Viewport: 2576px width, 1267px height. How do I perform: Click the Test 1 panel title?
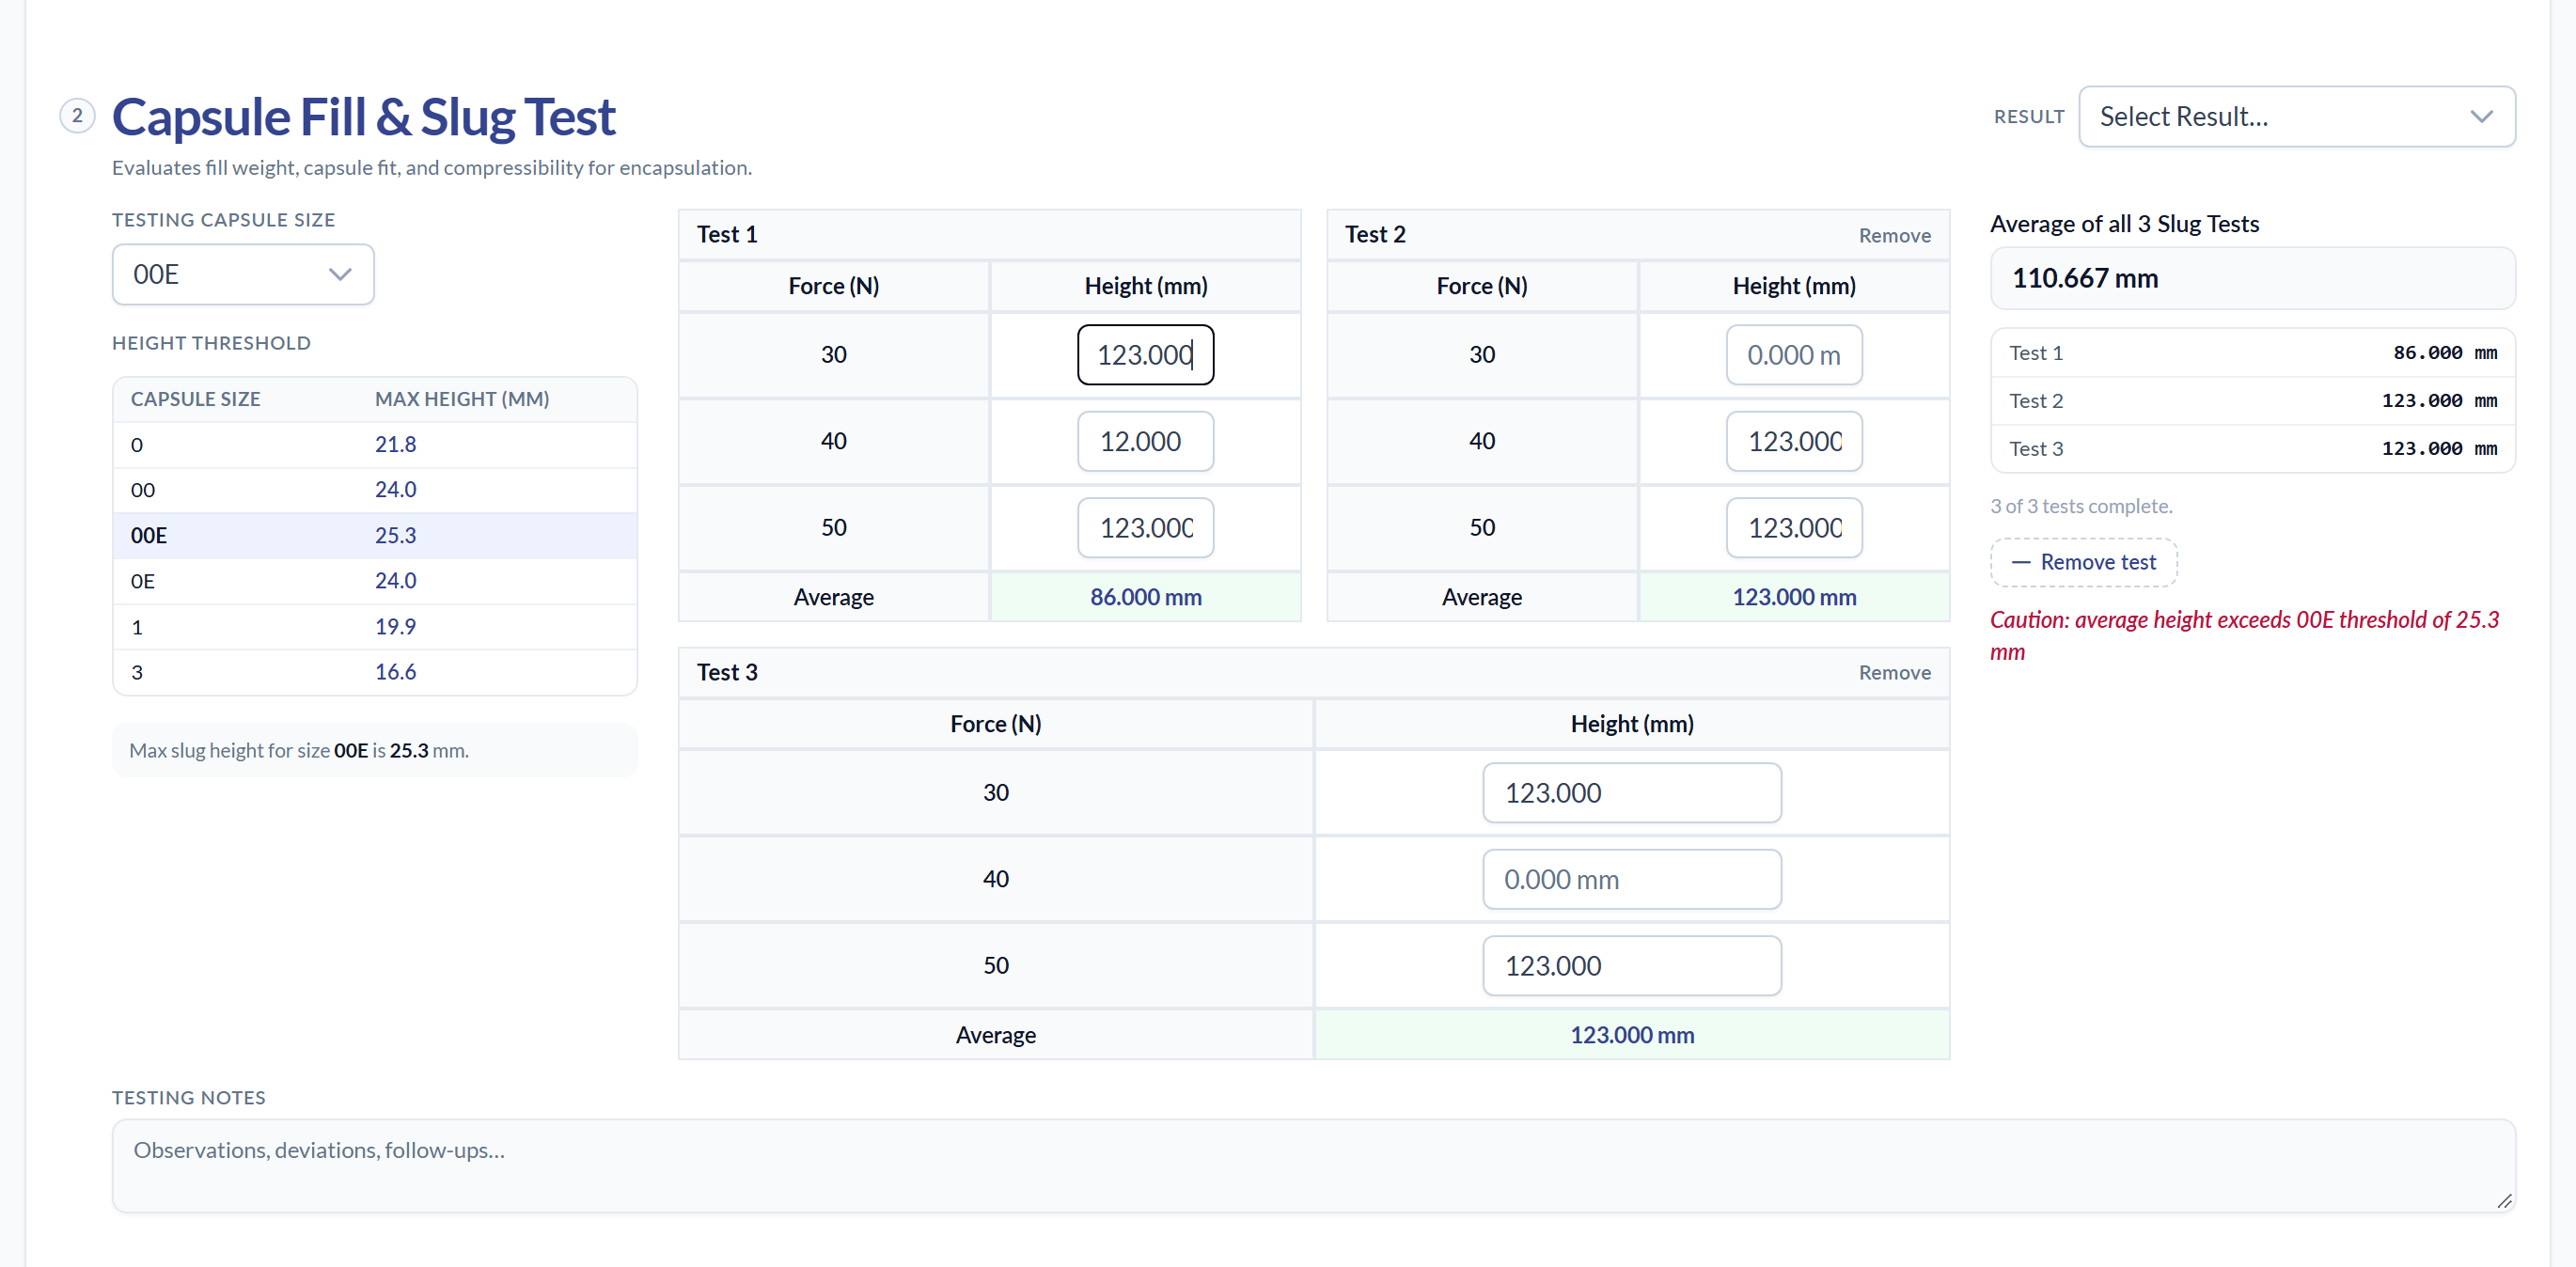click(x=727, y=234)
